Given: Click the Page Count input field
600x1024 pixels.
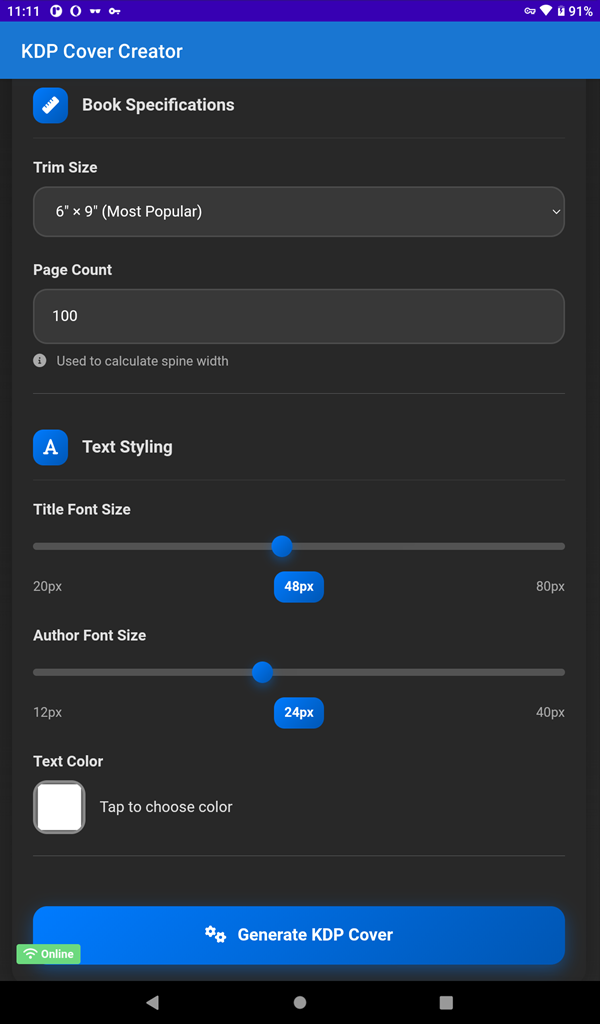Looking at the screenshot, I should pos(299,316).
